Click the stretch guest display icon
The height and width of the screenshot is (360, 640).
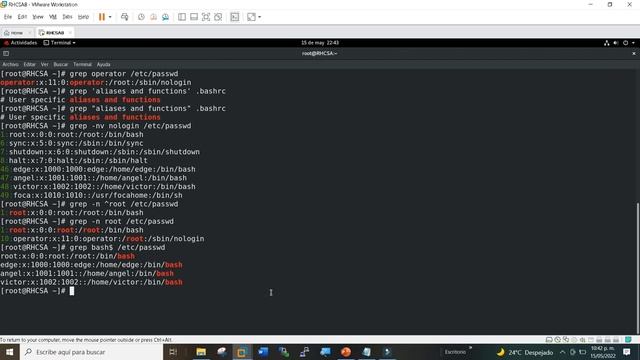coord(251,17)
